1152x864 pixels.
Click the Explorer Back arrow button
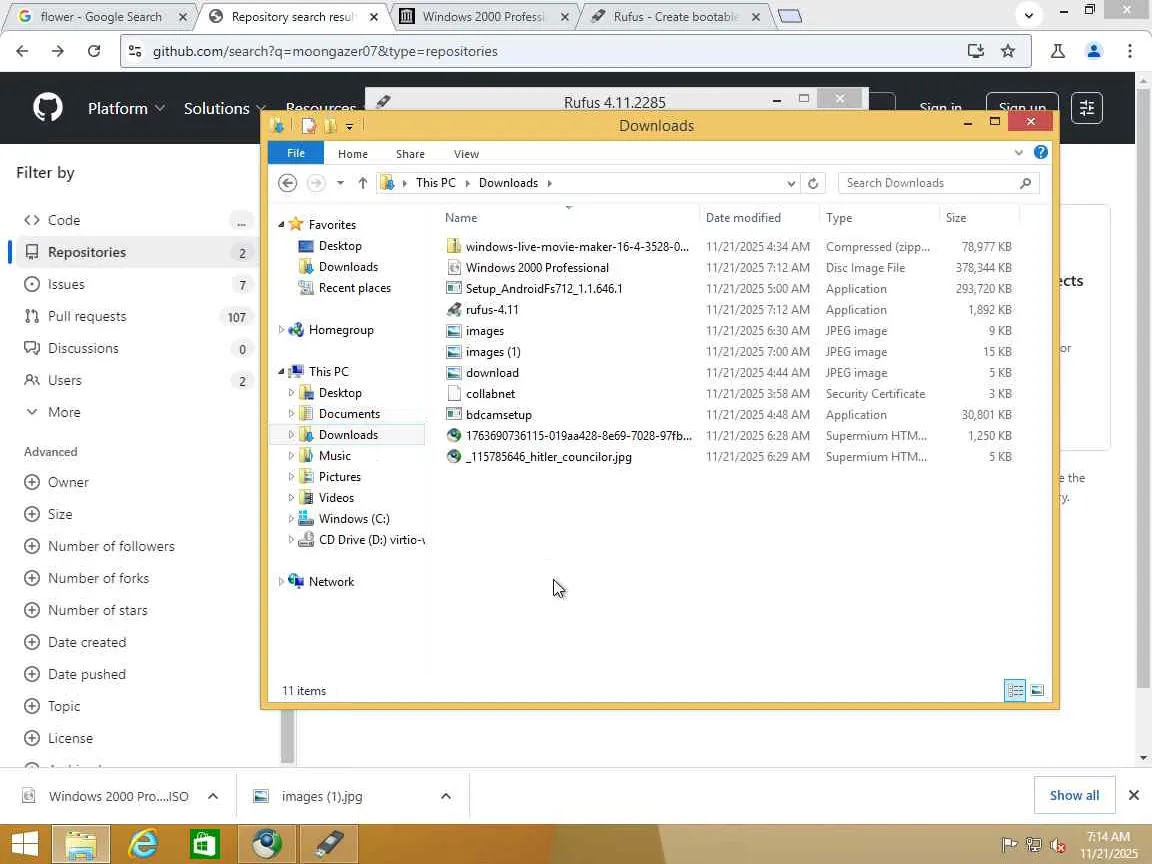click(287, 183)
